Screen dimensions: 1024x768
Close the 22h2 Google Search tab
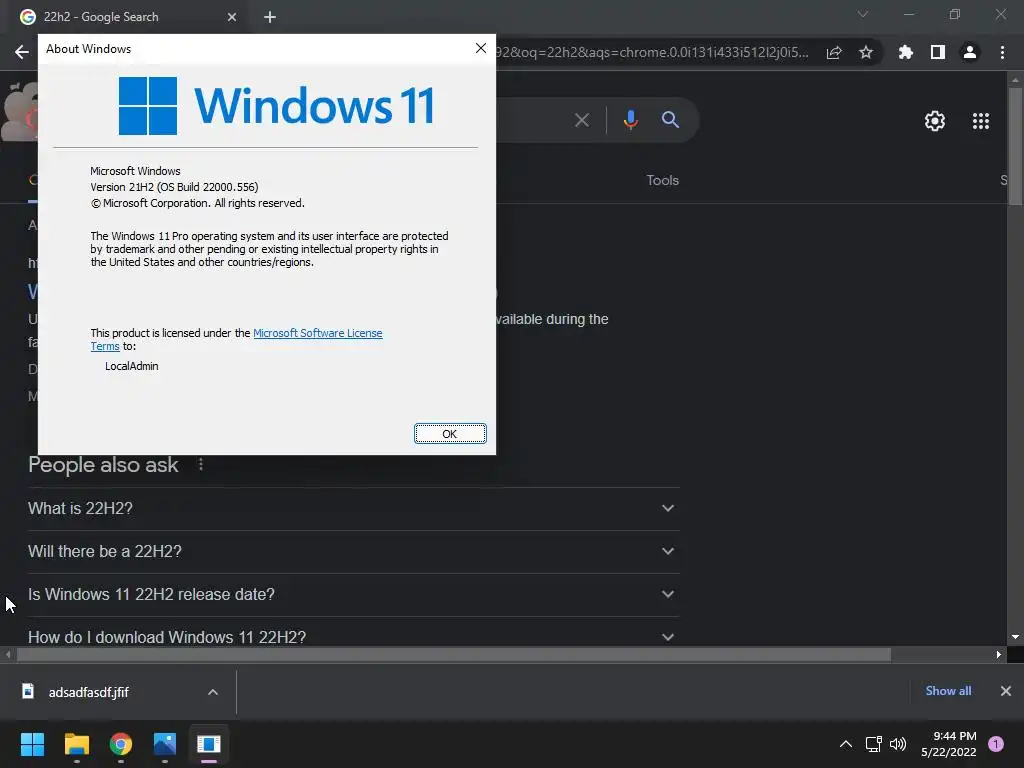tap(232, 17)
